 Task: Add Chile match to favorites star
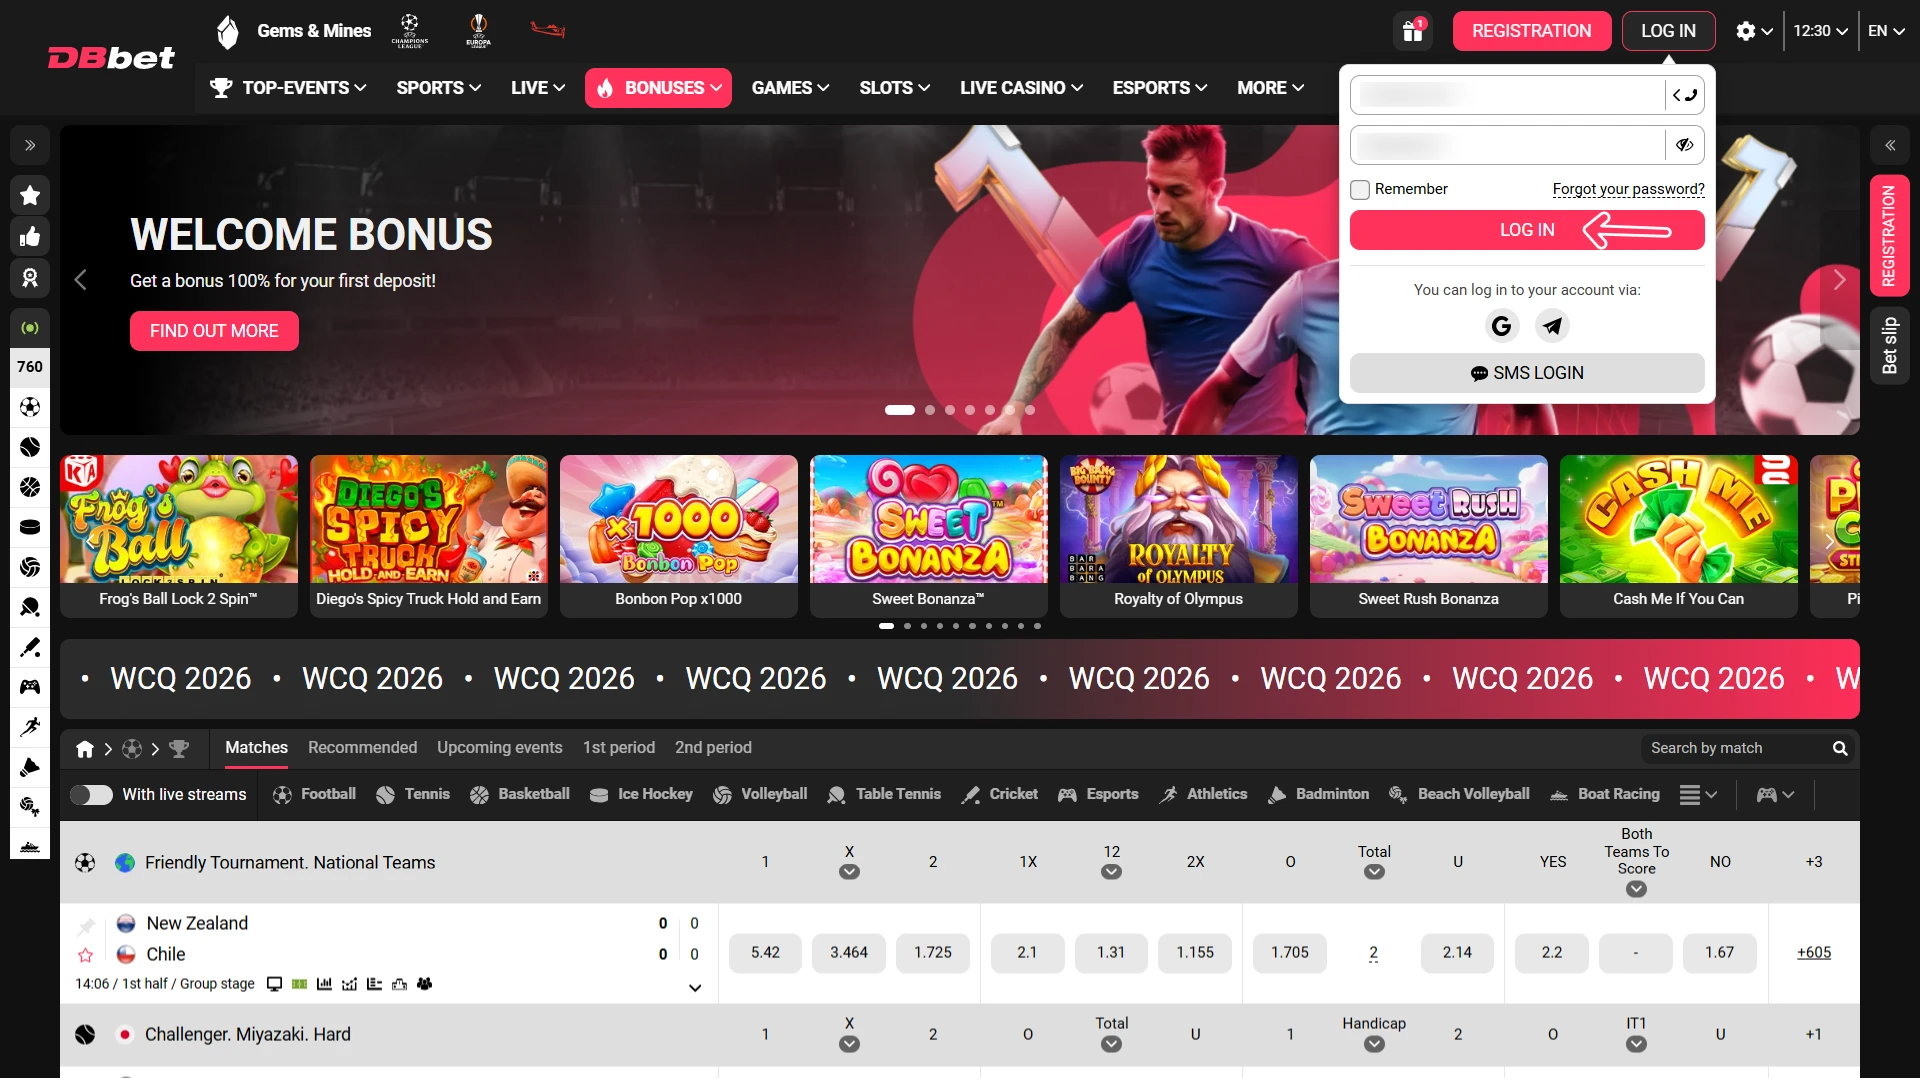click(x=86, y=955)
